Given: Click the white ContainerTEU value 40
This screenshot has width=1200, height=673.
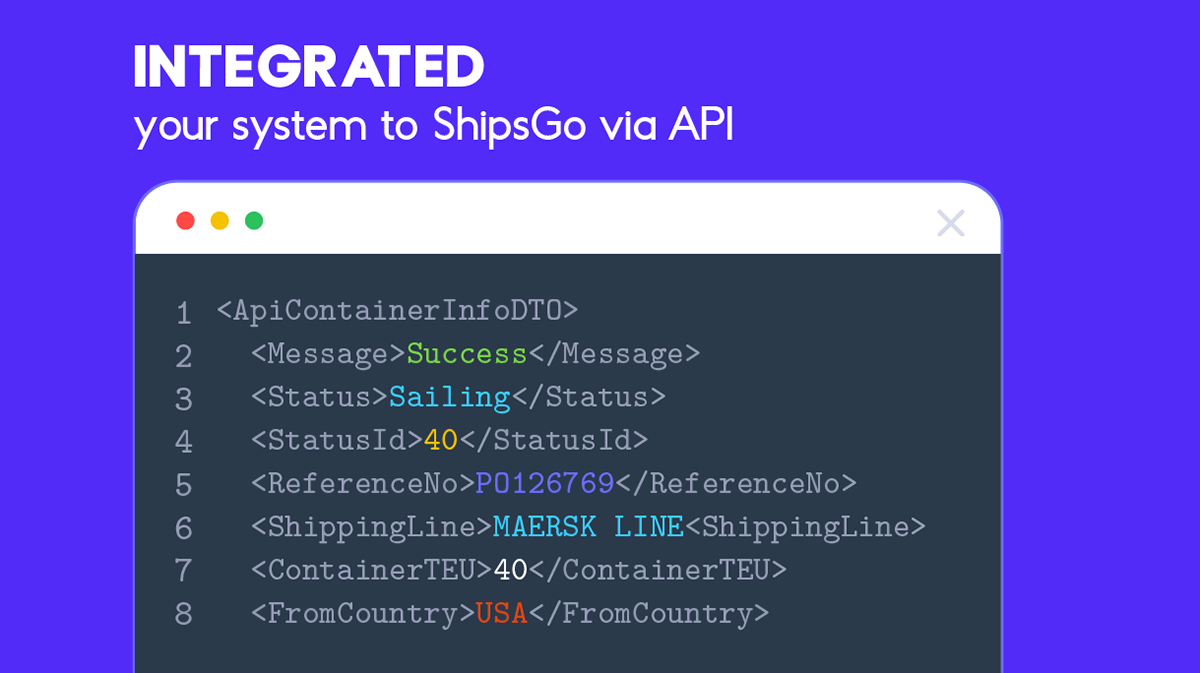Looking at the screenshot, I should coord(510,569).
